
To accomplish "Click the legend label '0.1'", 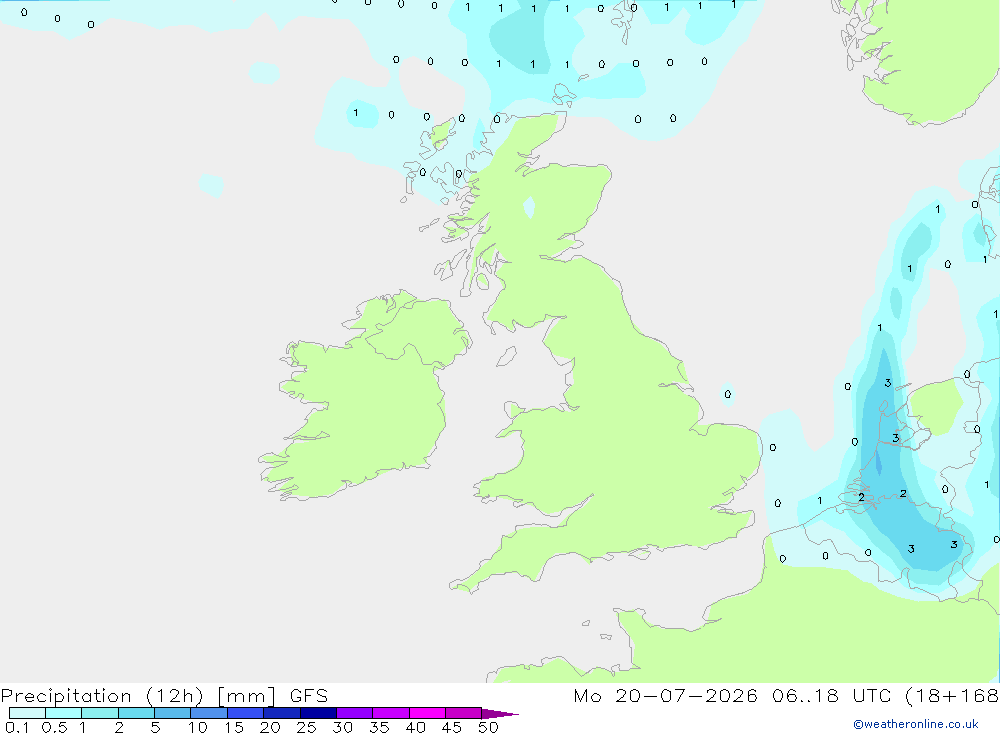I will pyautogui.click(x=17, y=727).
